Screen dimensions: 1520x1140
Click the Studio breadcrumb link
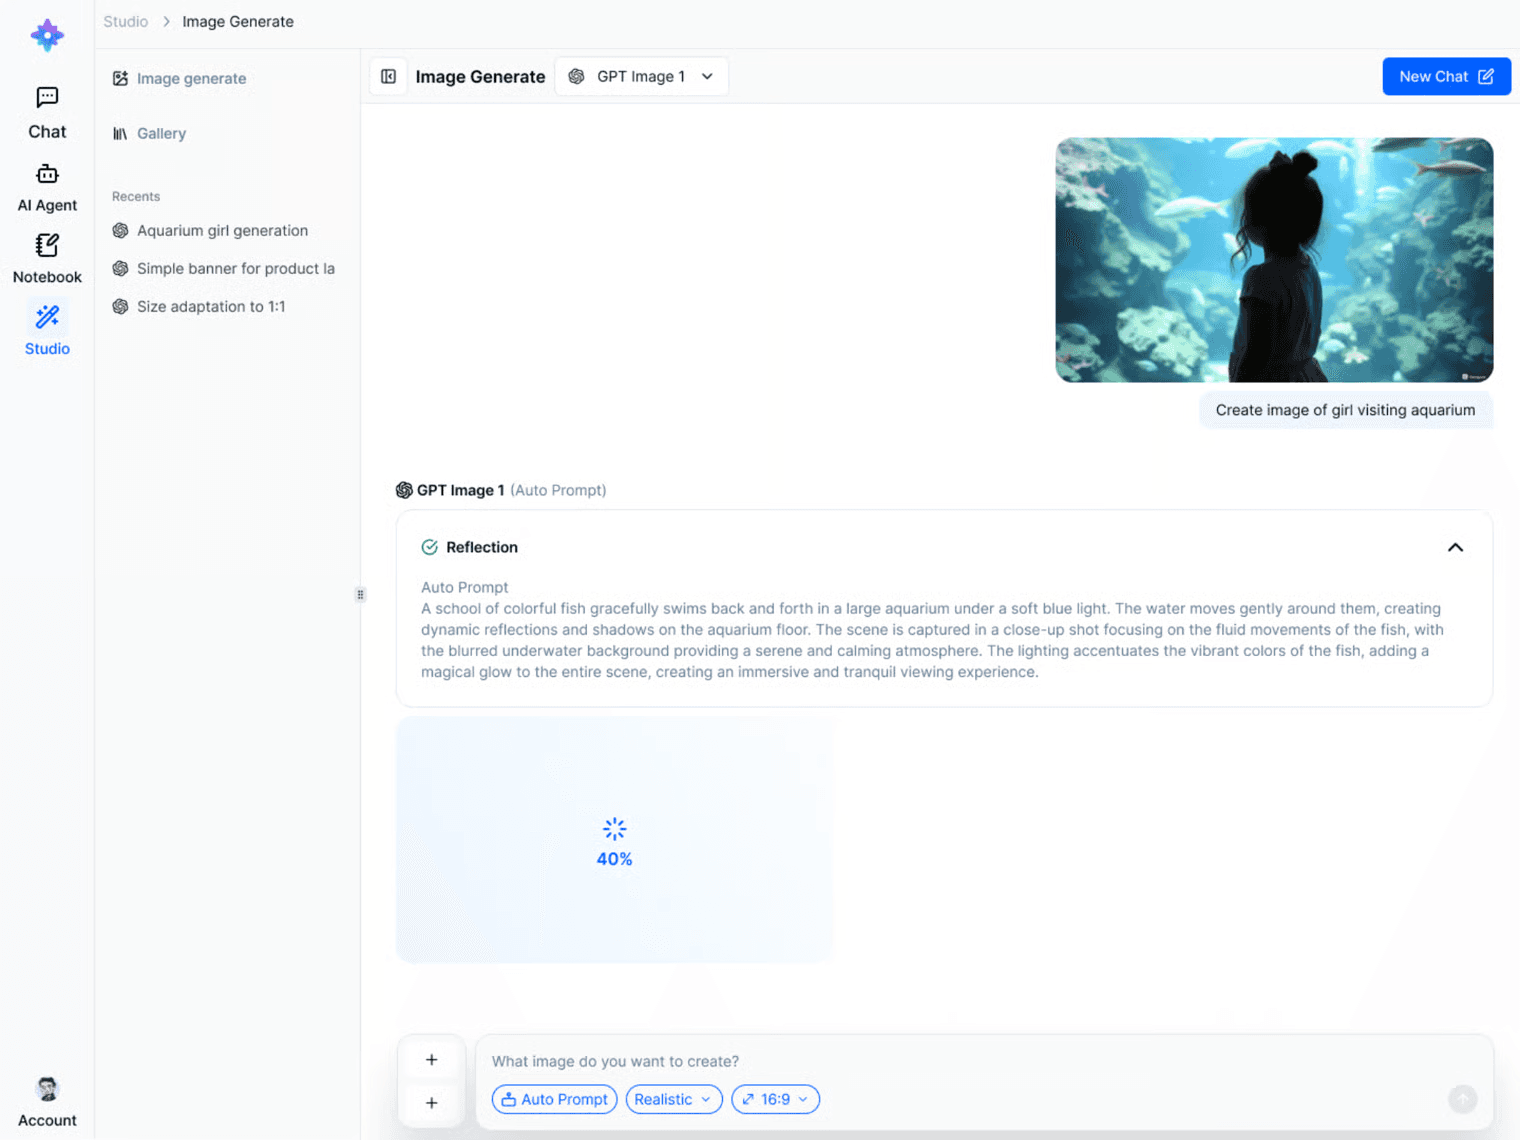tap(126, 22)
